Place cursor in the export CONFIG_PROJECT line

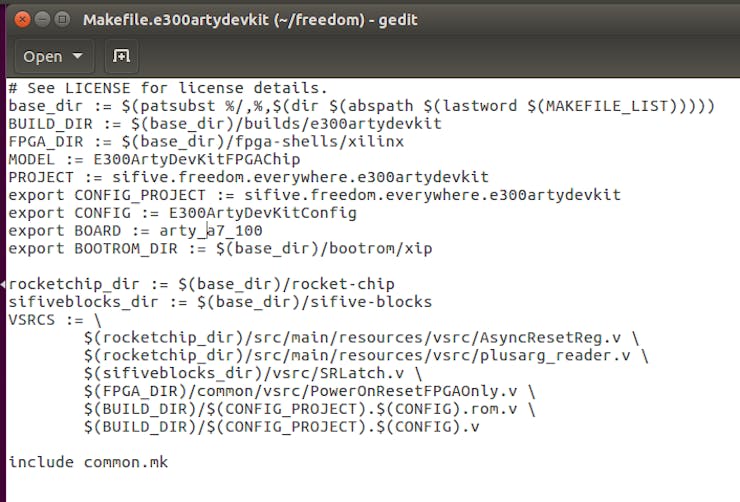click(315, 195)
